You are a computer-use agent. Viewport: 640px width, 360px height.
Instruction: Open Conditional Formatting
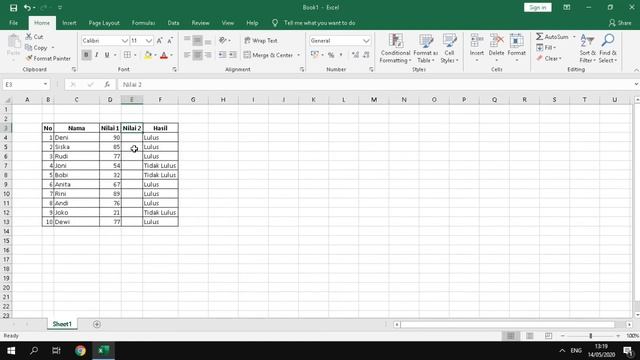[x=395, y=49]
